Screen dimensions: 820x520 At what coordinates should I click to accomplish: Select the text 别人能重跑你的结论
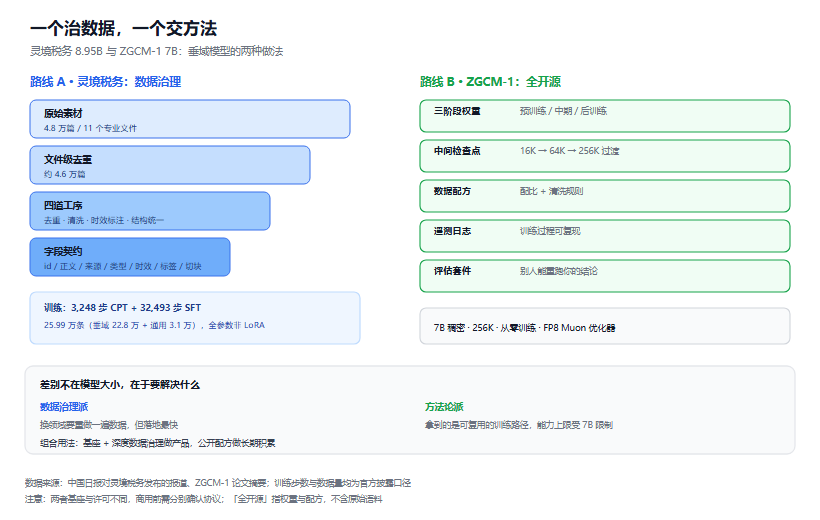559,271
